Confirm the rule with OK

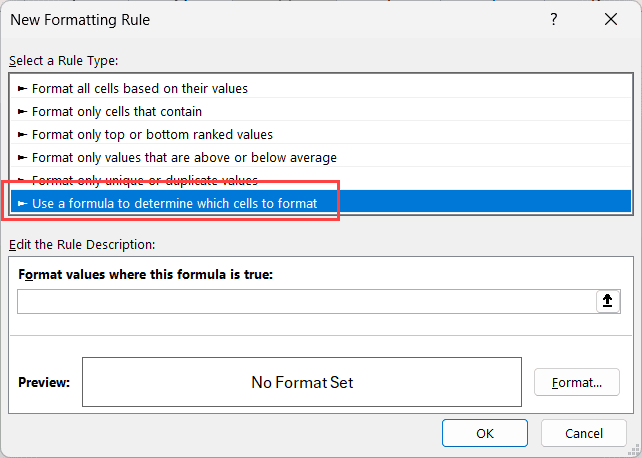pyautogui.click(x=485, y=433)
